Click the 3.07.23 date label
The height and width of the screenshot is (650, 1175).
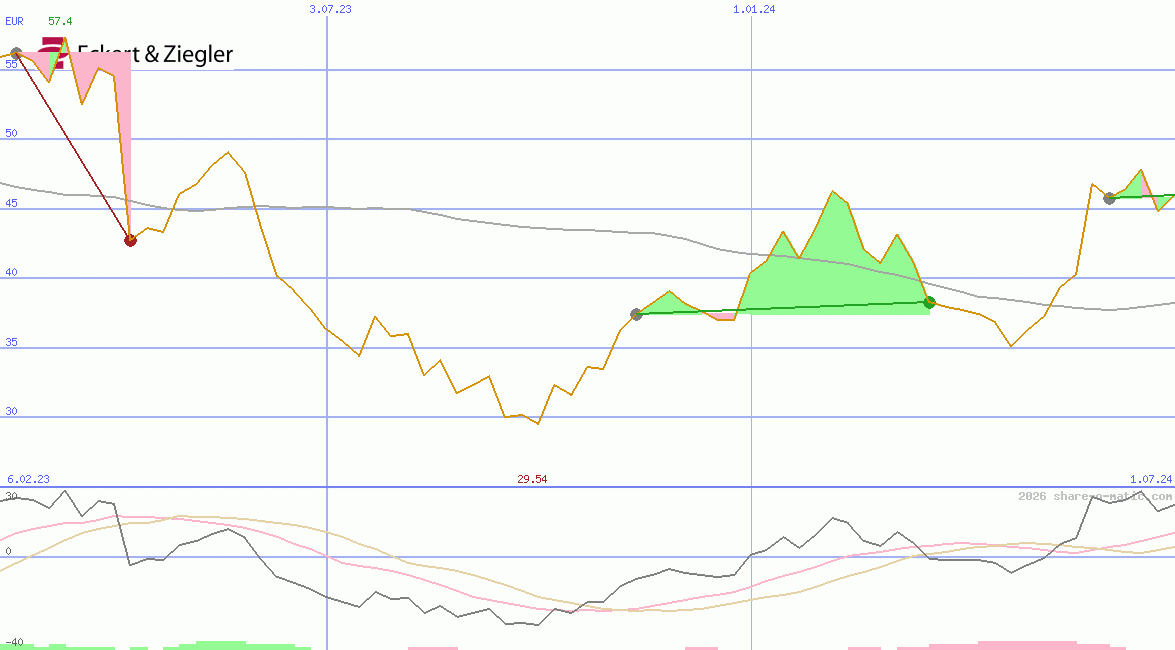click(330, 9)
